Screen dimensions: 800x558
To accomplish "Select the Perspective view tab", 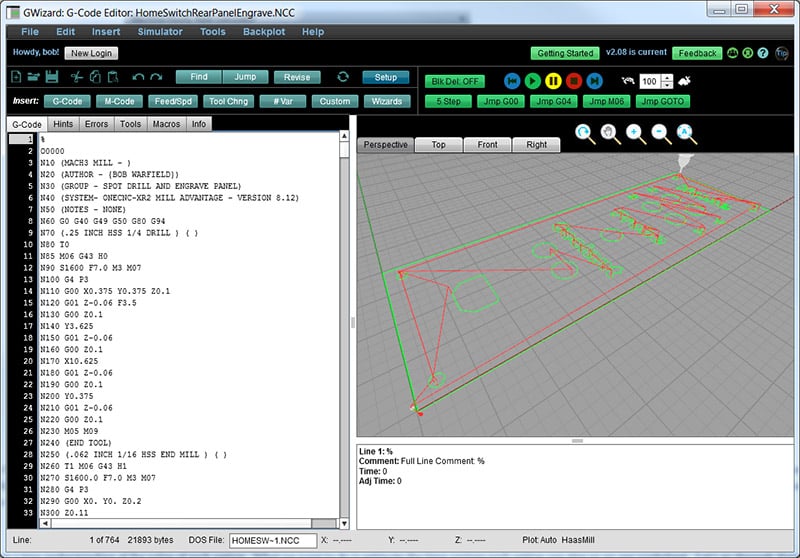I will click(386, 145).
